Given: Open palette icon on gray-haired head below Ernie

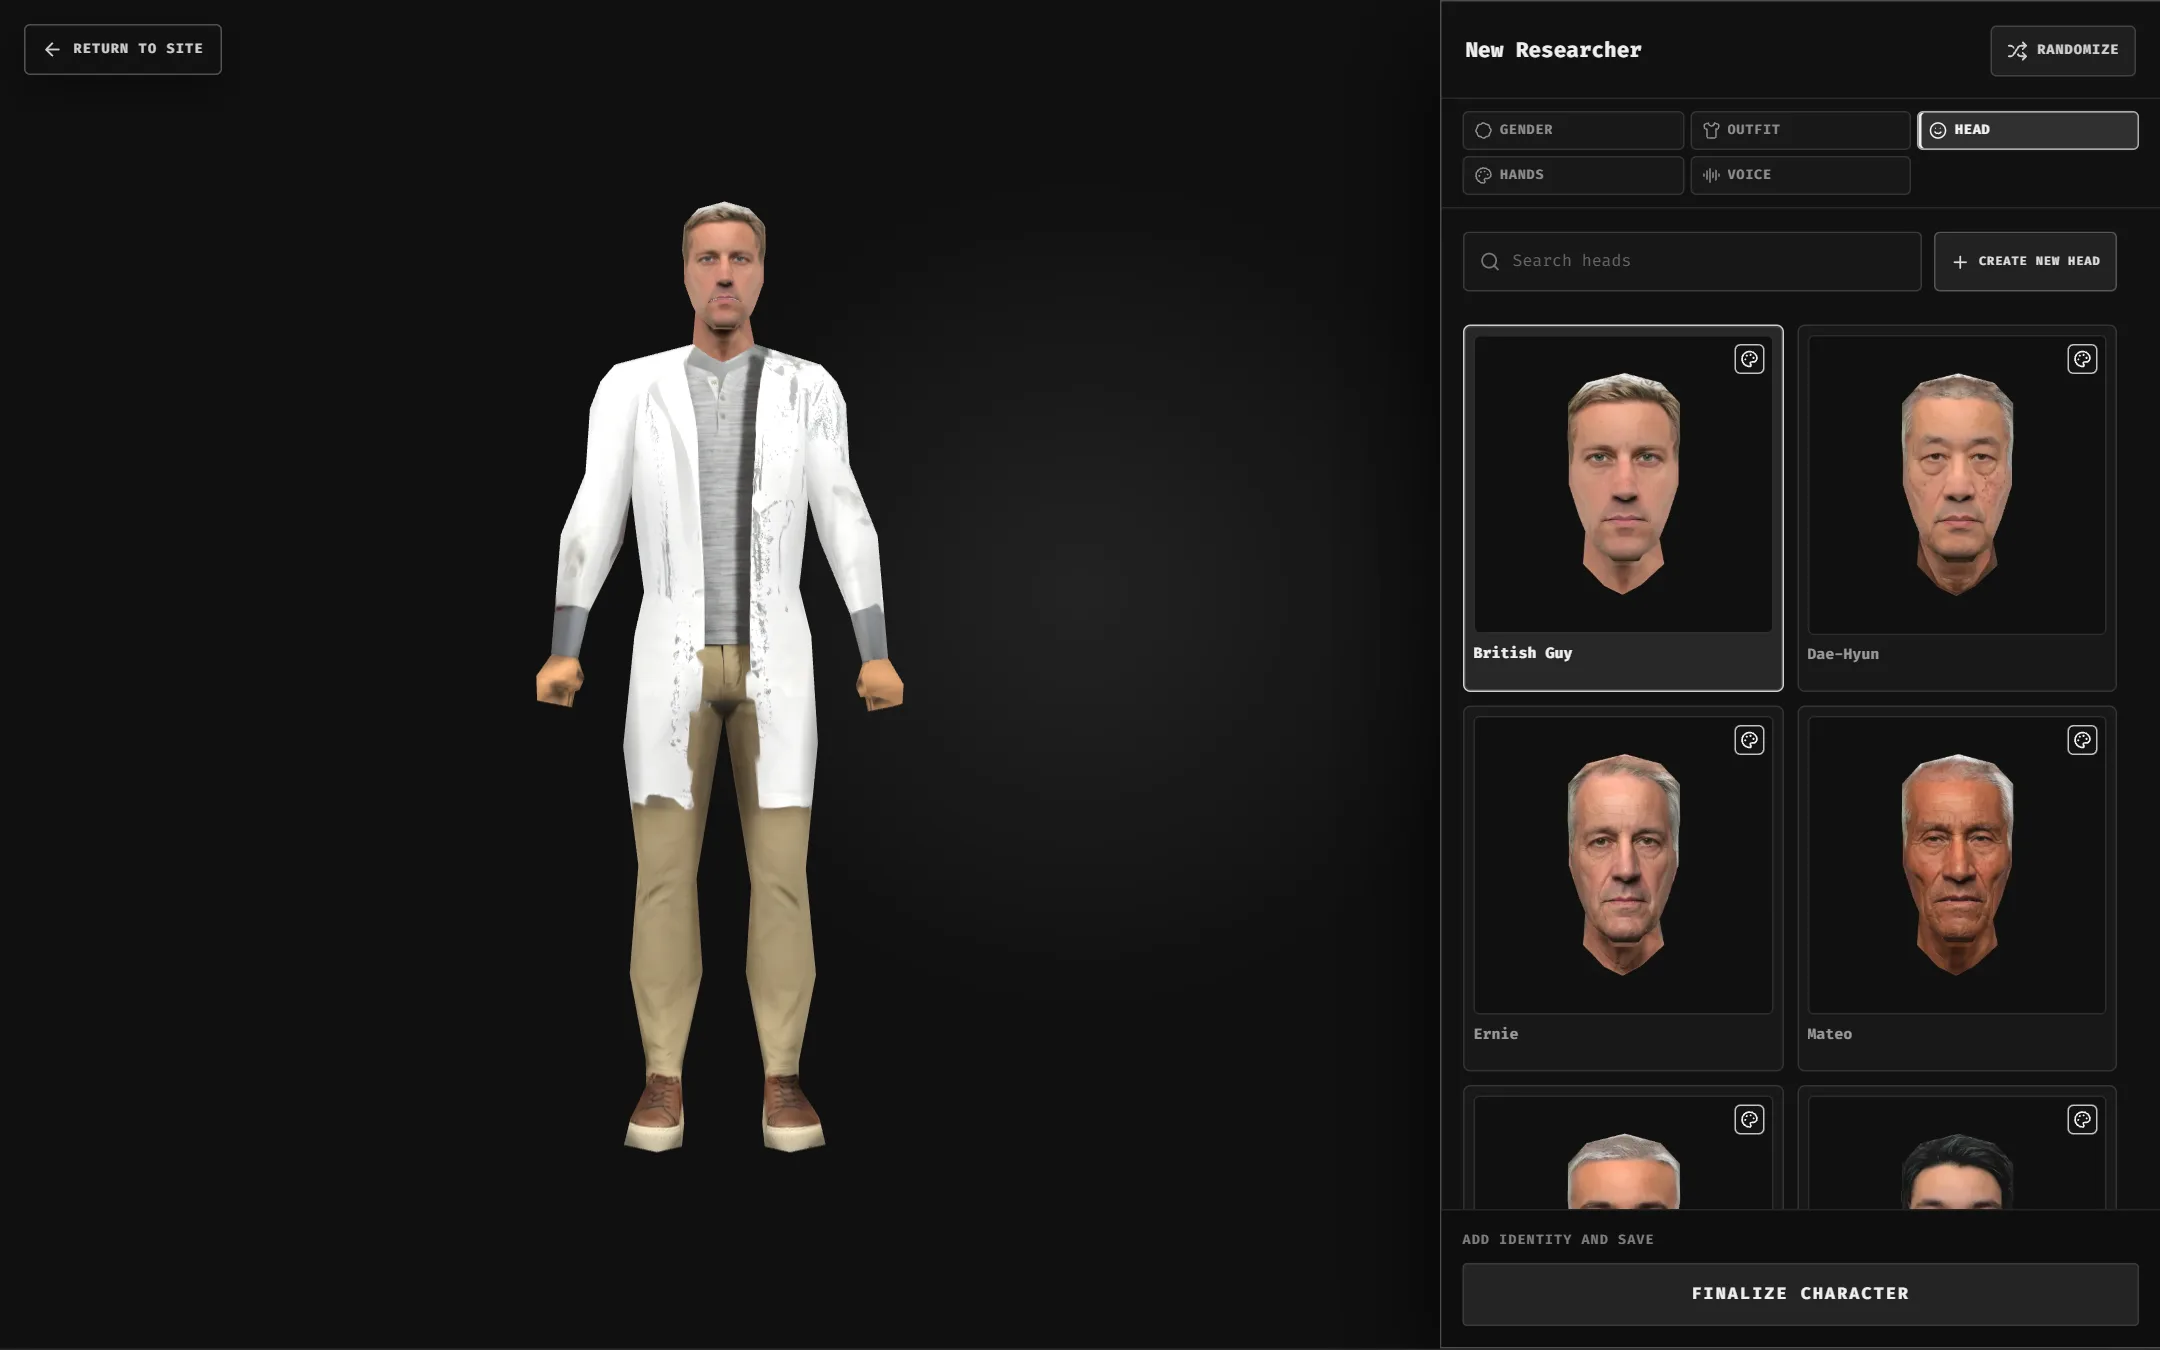Looking at the screenshot, I should (x=1749, y=1120).
